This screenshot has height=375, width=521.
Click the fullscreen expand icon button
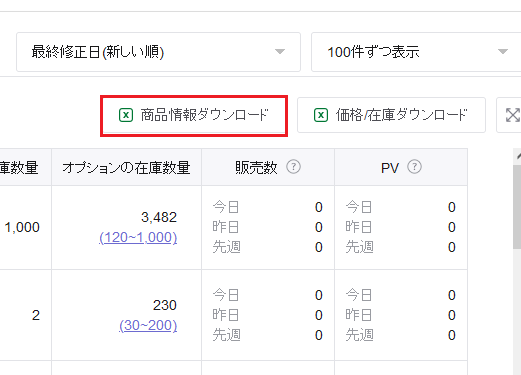point(512,115)
